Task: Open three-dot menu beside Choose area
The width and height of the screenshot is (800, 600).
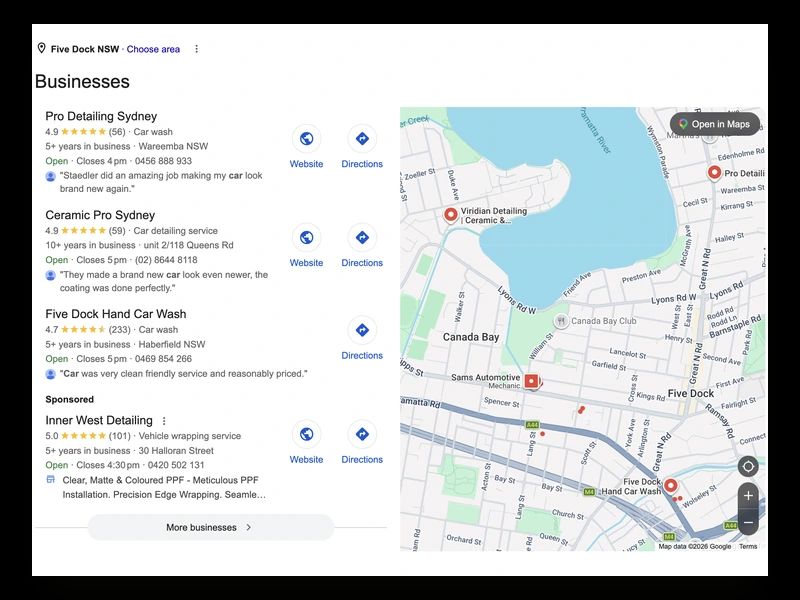Action: (x=196, y=49)
